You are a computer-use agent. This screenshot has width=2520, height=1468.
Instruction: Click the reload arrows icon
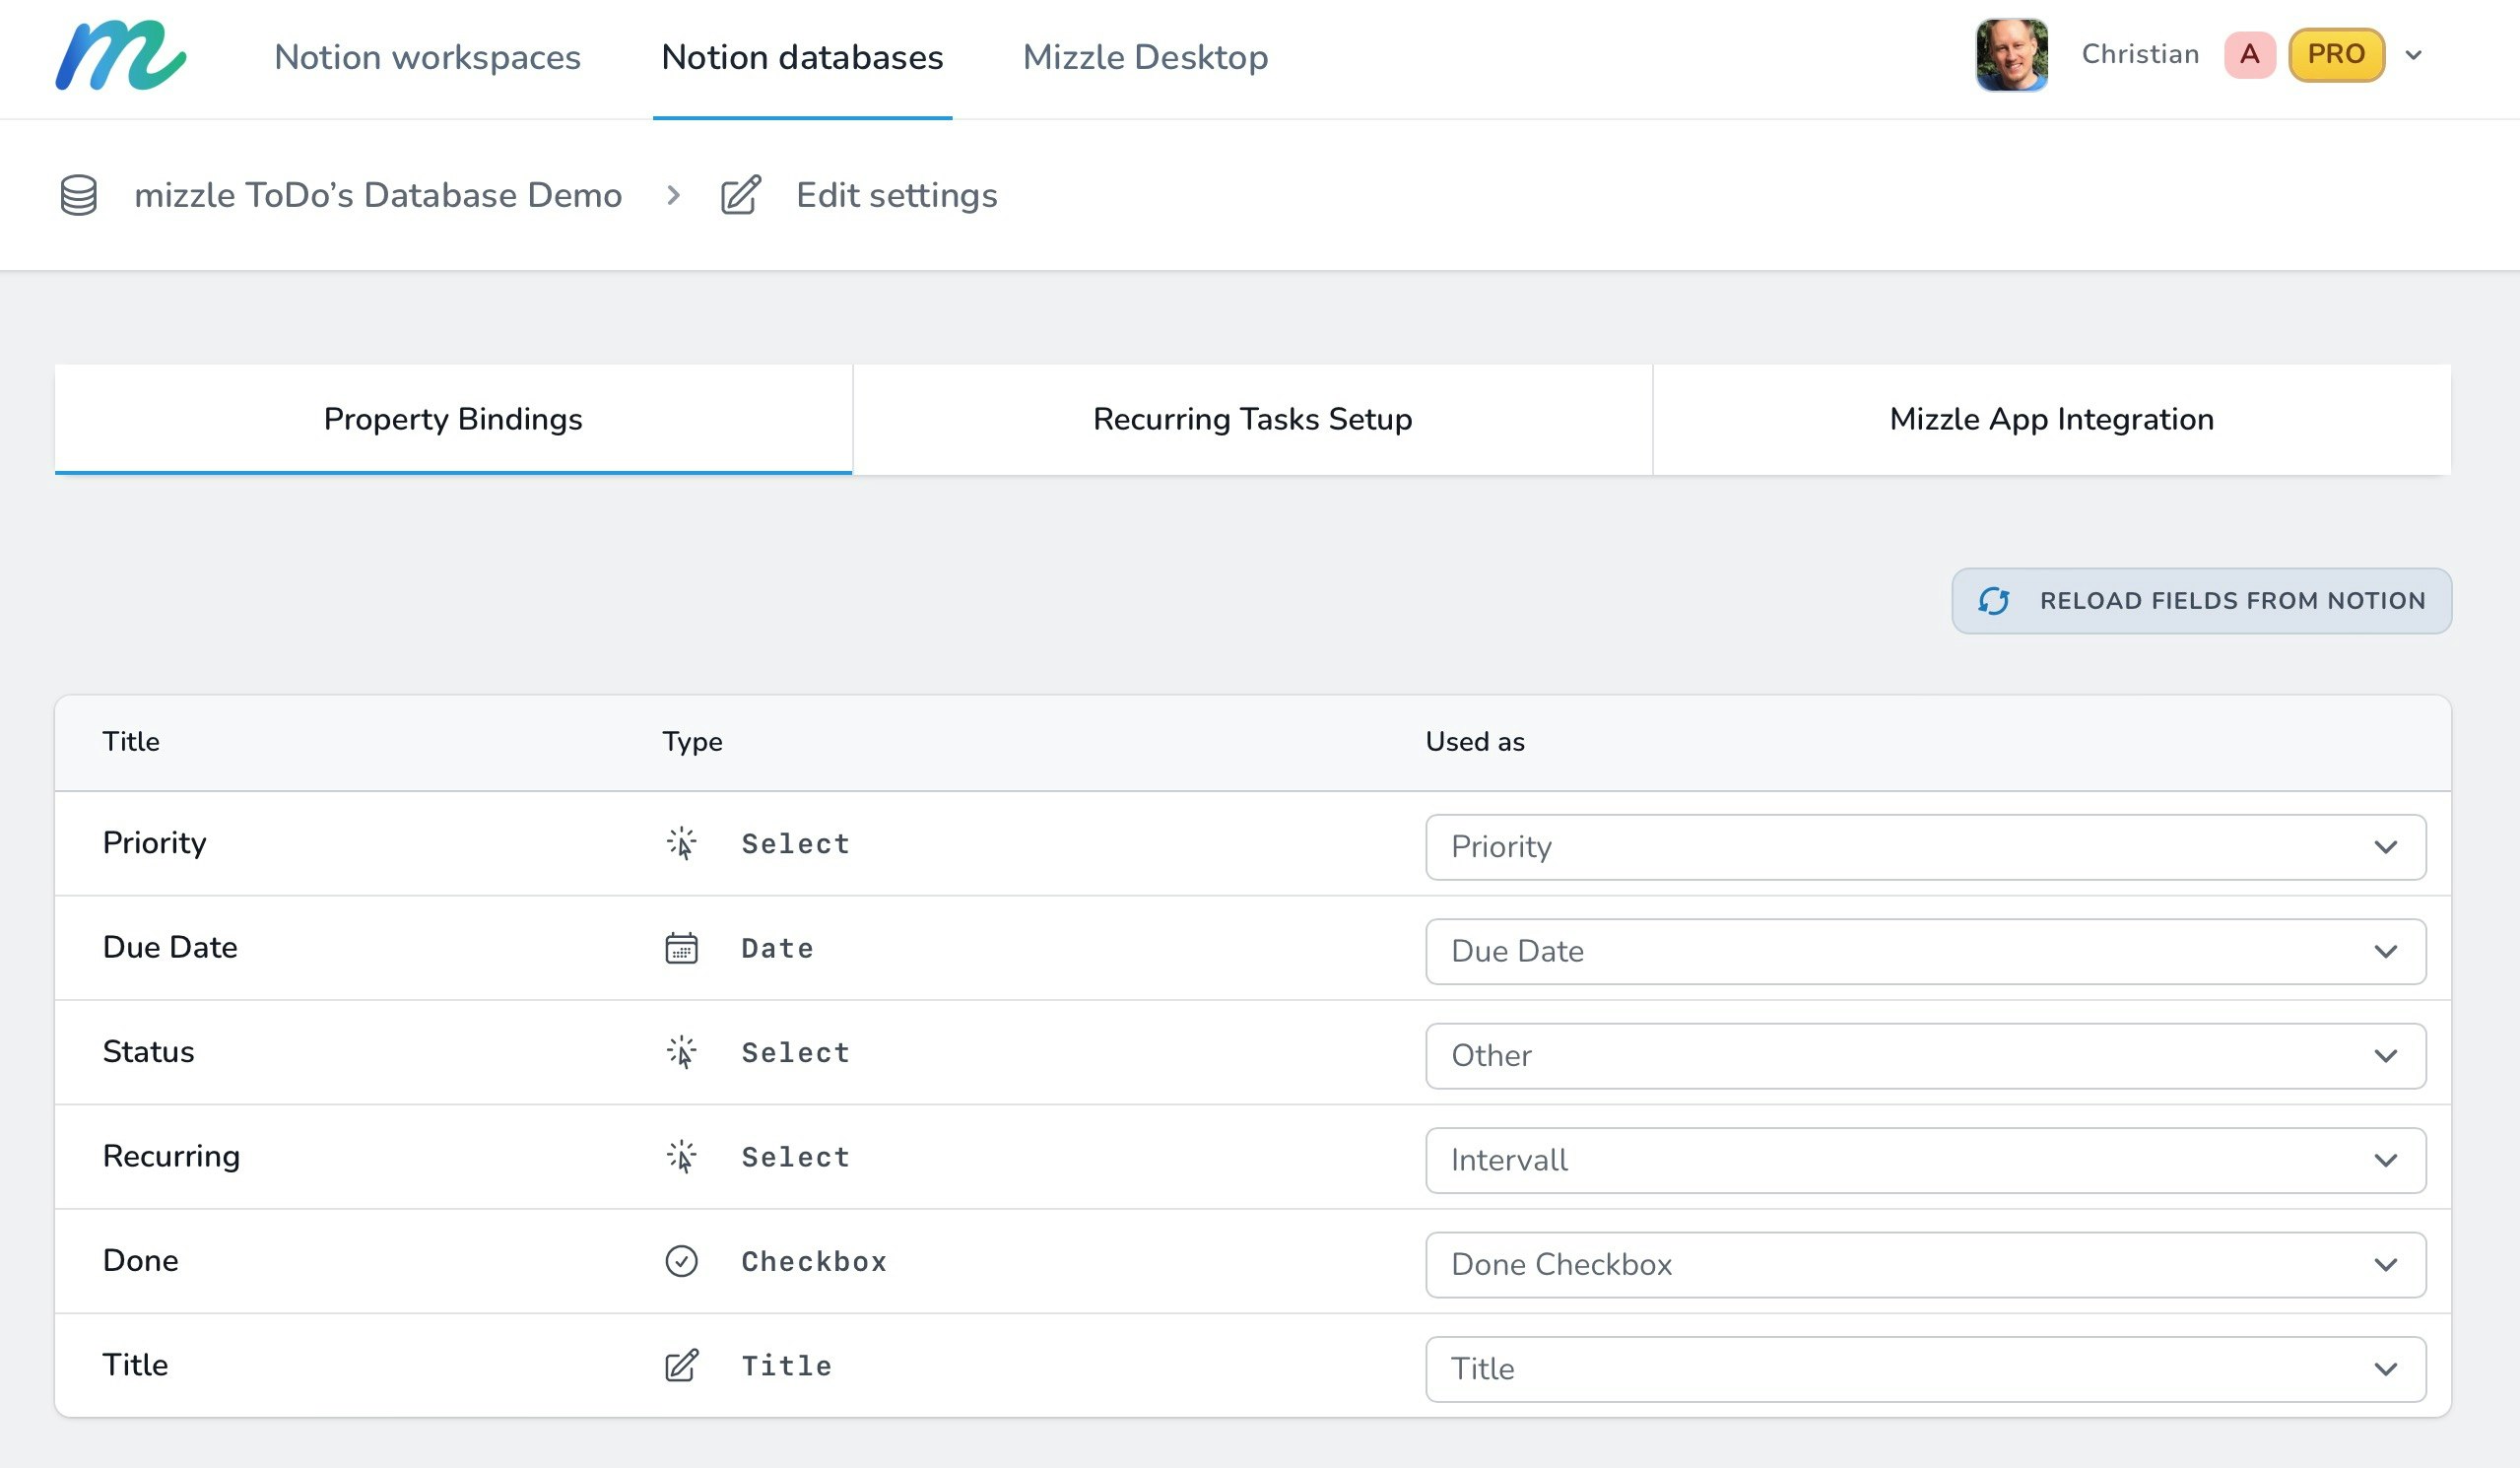(x=1993, y=601)
